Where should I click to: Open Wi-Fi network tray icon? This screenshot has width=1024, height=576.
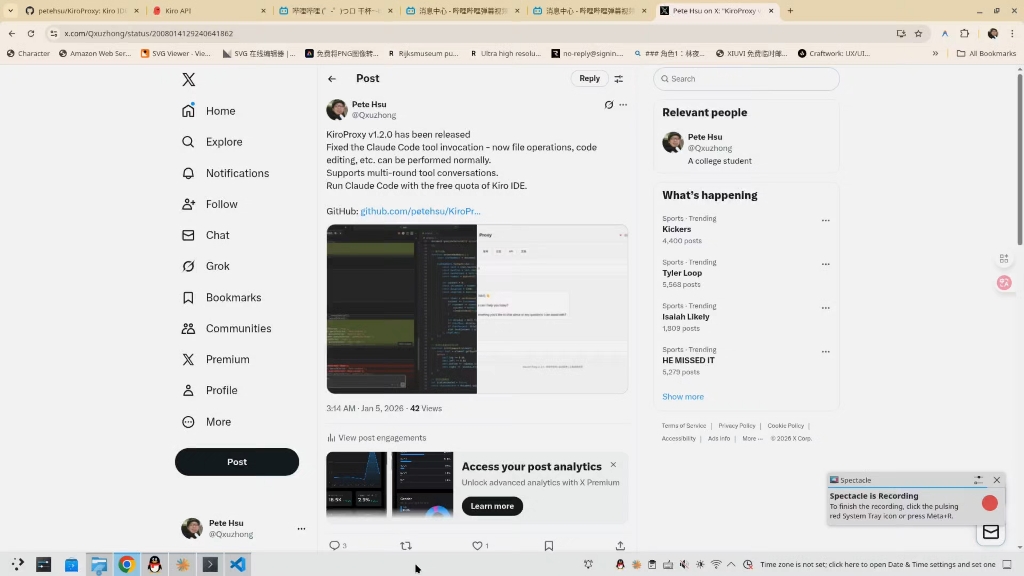point(716,564)
